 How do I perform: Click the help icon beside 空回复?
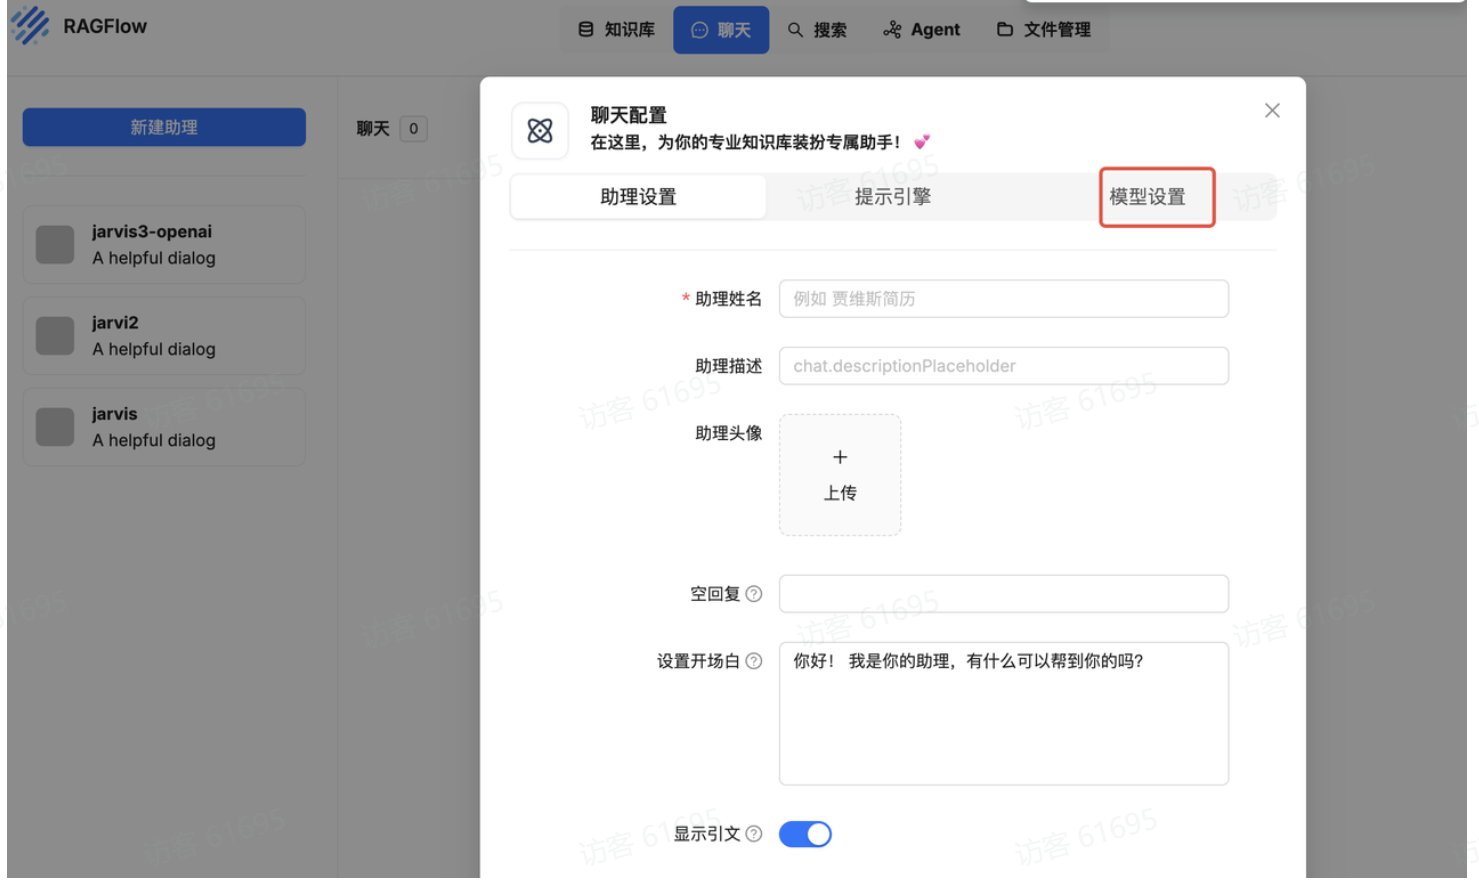click(754, 594)
